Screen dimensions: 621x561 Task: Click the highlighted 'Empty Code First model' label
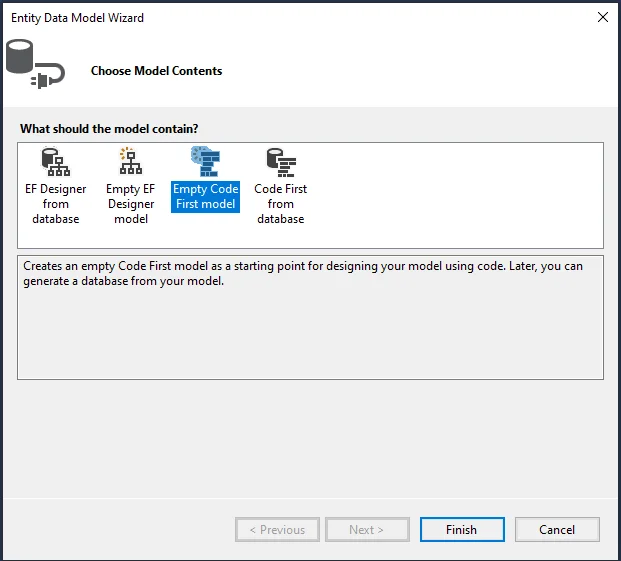tap(205, 196)
